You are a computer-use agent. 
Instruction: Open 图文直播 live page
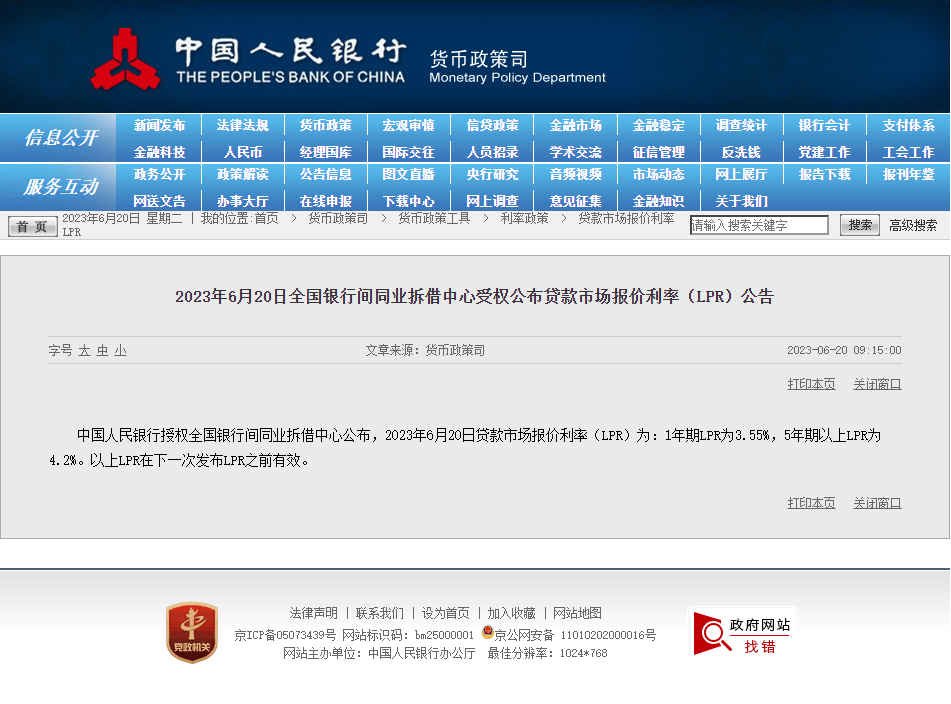click(x=409, y=175)
